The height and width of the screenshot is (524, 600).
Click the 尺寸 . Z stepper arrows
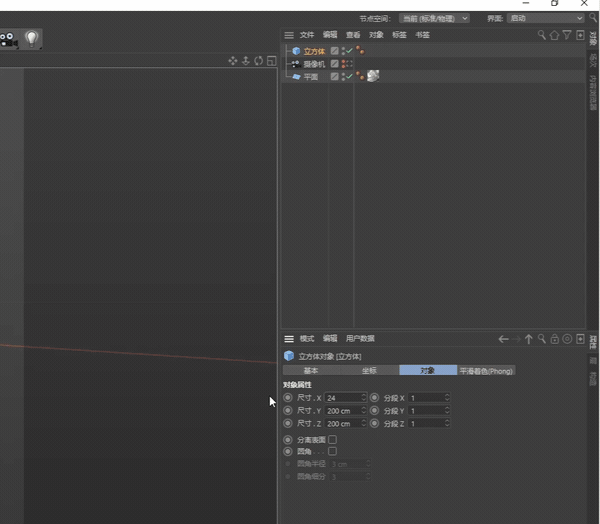pyautogui.click(x=364, y=423)
